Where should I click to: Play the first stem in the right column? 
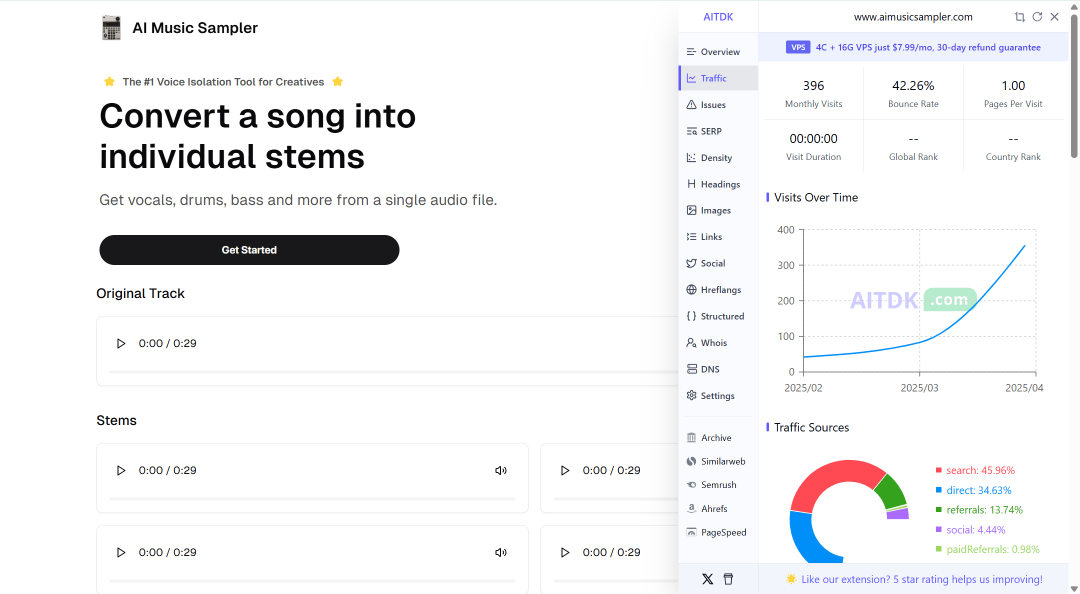(x=565, y=470)
